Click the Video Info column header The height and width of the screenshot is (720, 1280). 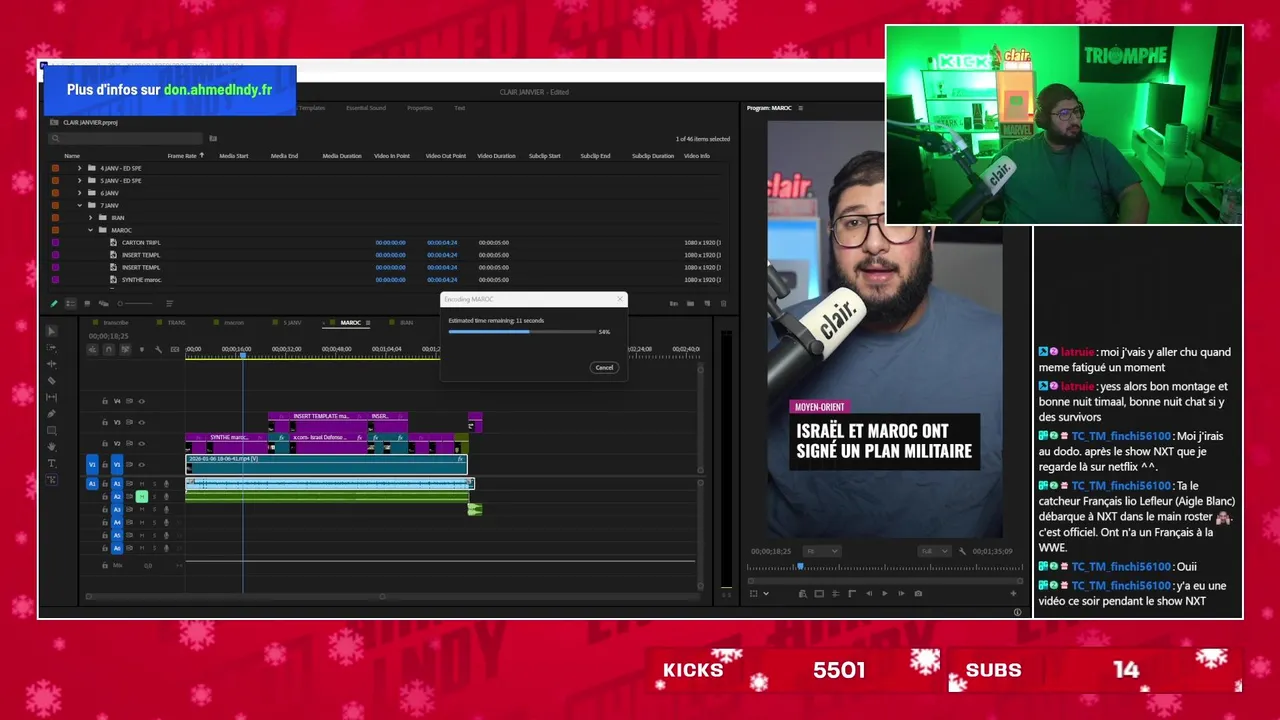pos(697,156)
